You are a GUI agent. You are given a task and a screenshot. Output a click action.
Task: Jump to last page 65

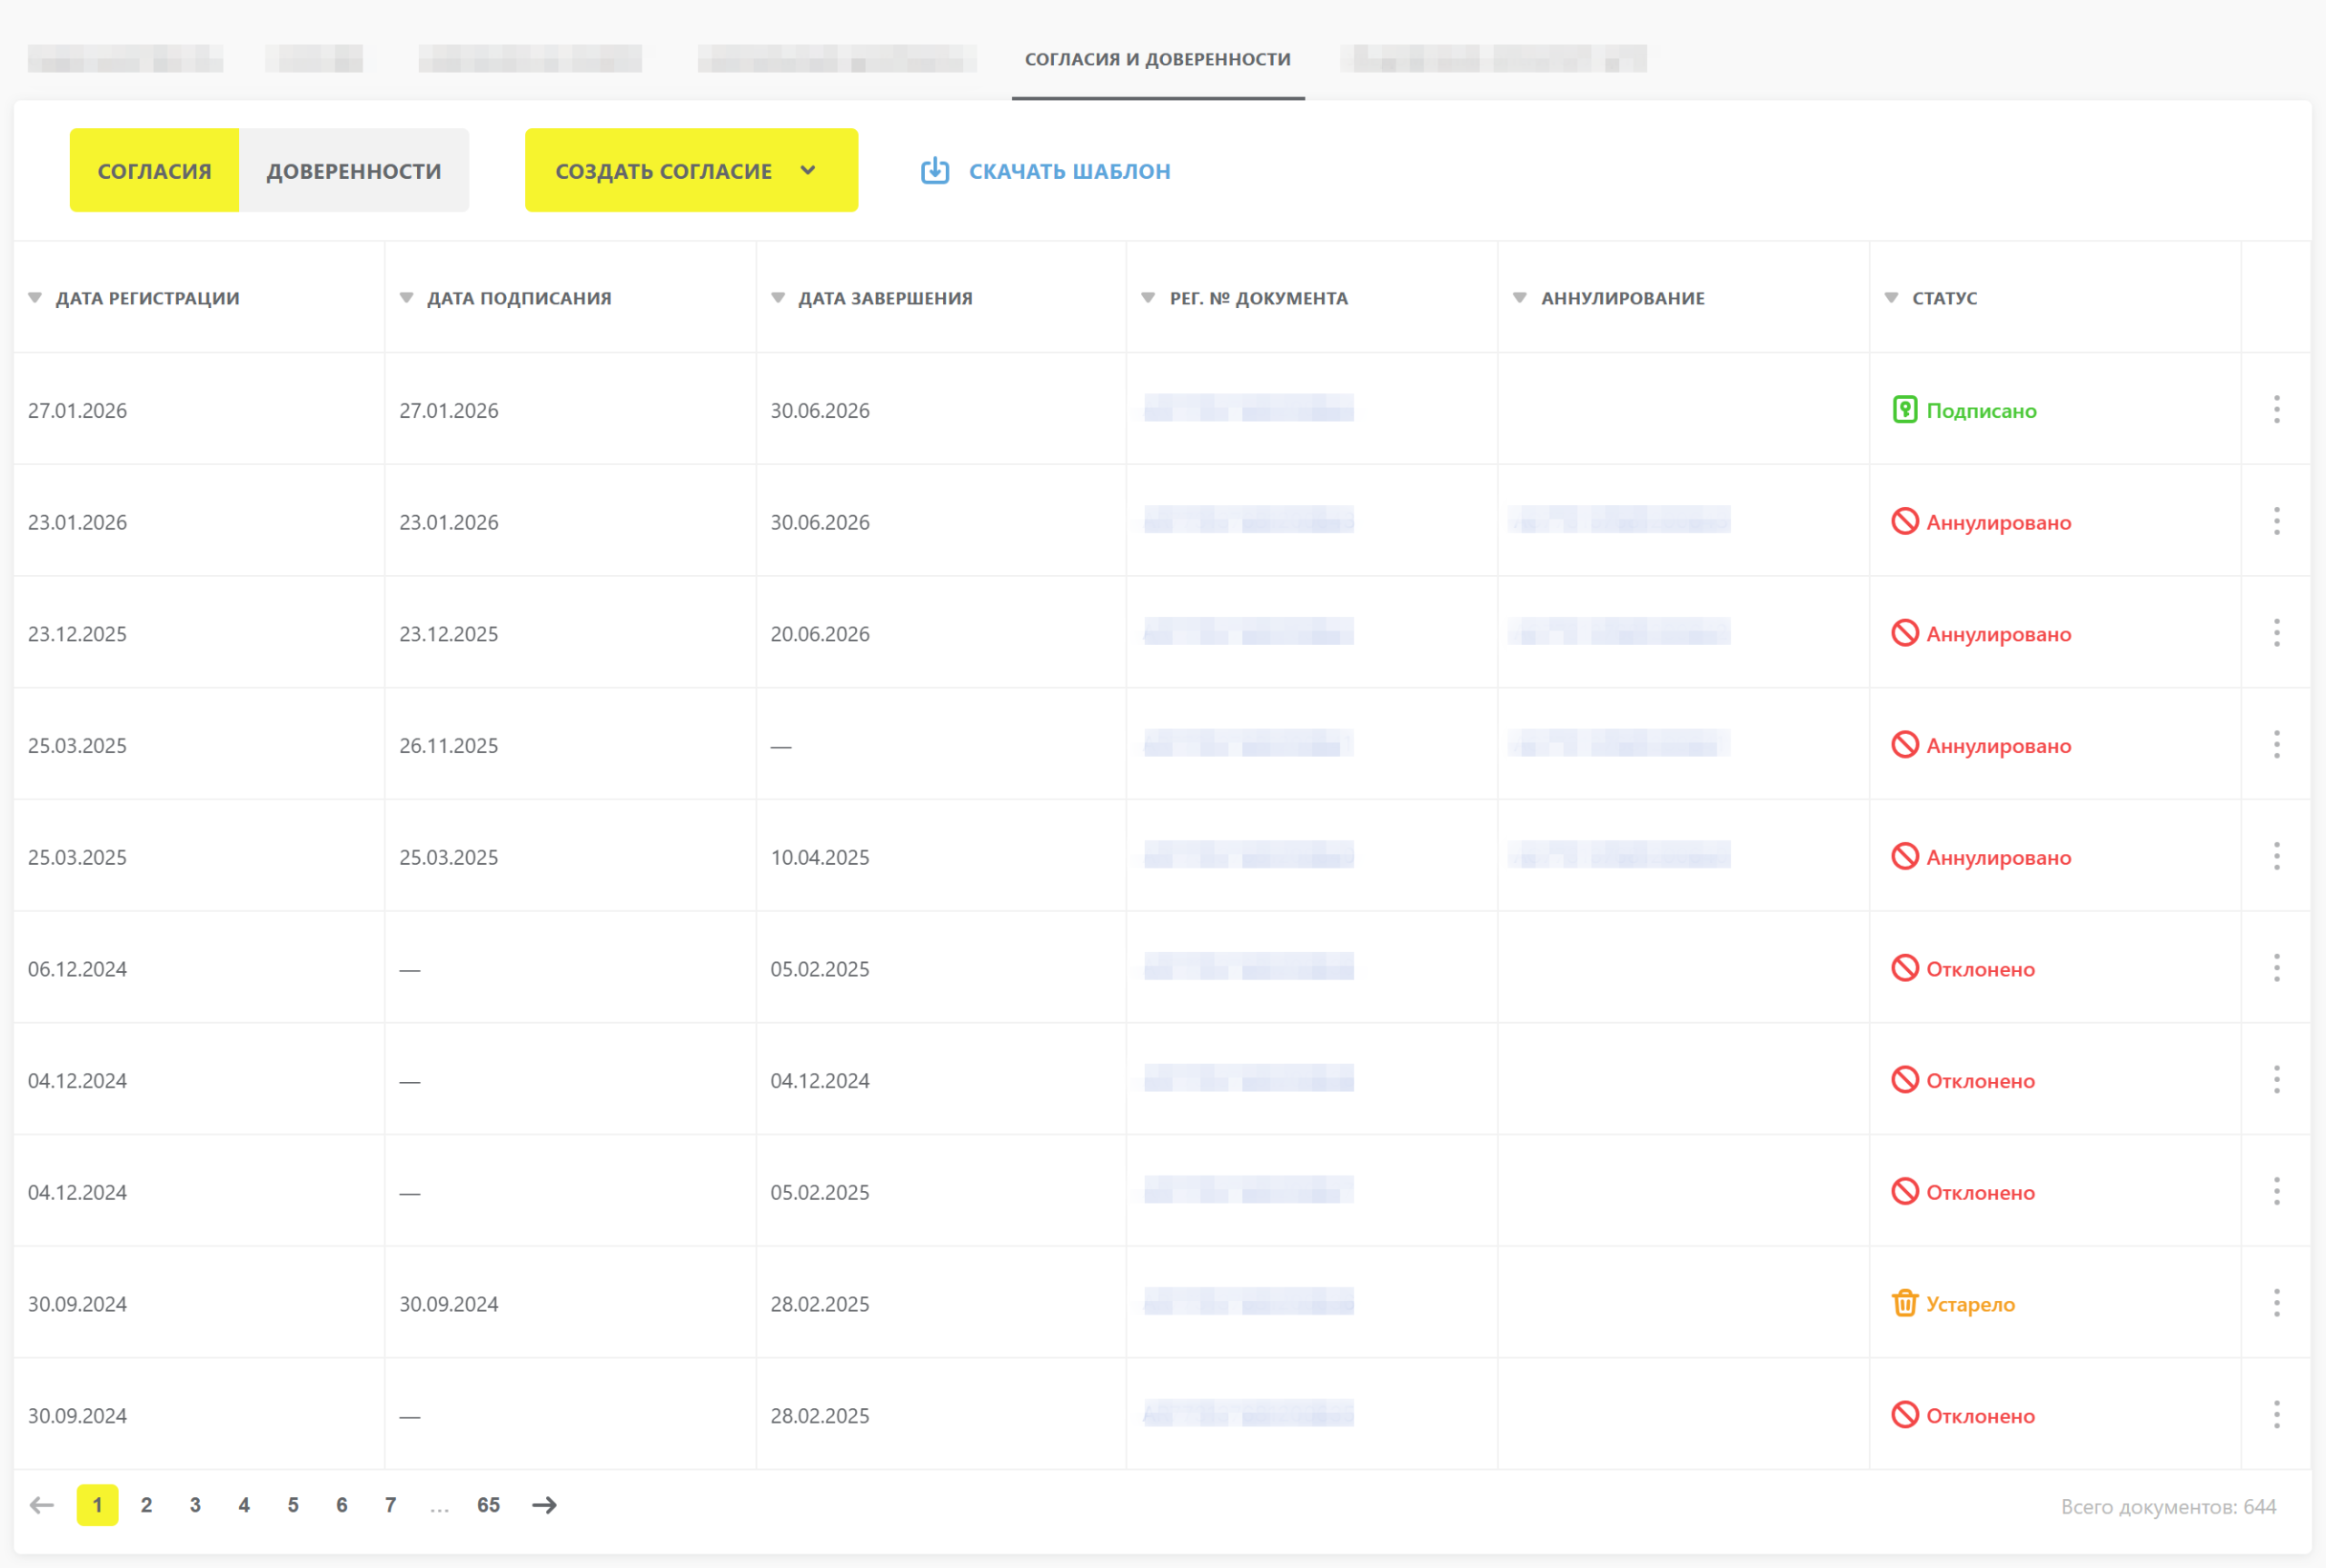coord(488,1505)
